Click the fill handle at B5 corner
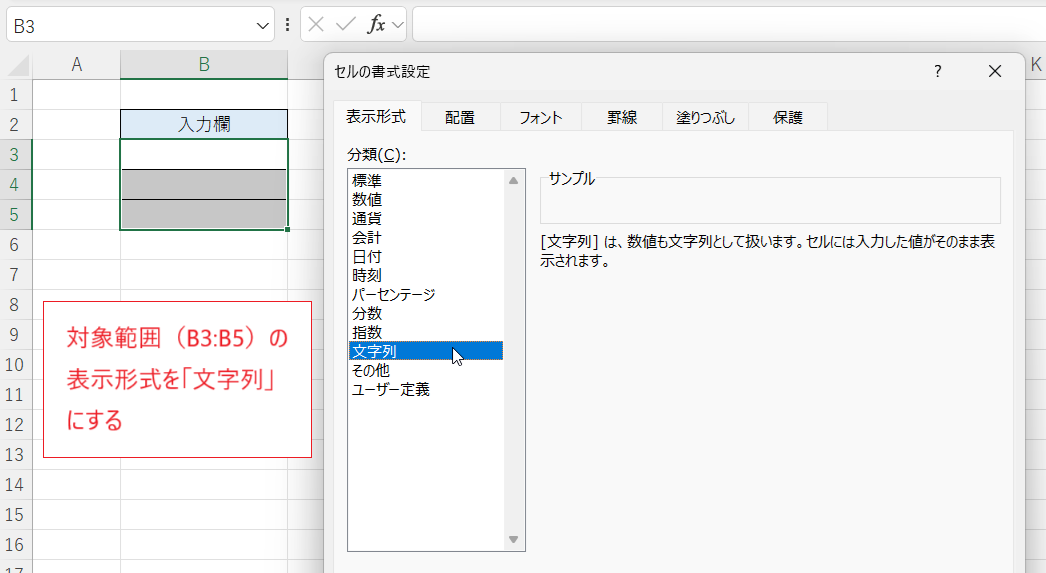 (288, 229)
